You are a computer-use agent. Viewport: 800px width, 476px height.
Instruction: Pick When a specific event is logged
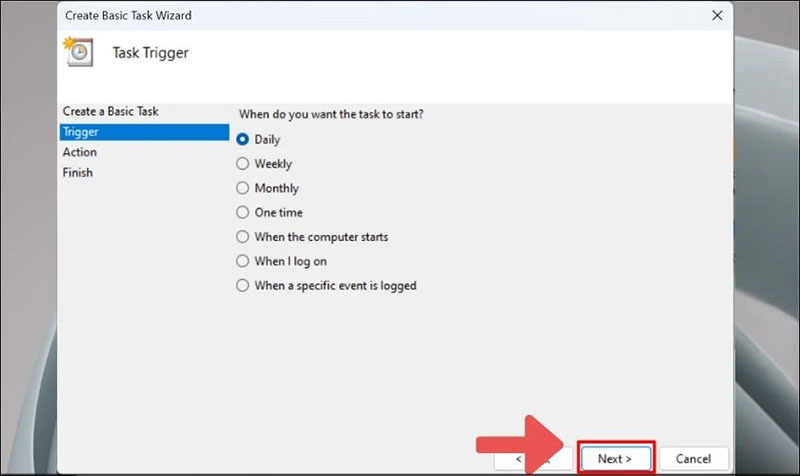click(x=242, y=285)
